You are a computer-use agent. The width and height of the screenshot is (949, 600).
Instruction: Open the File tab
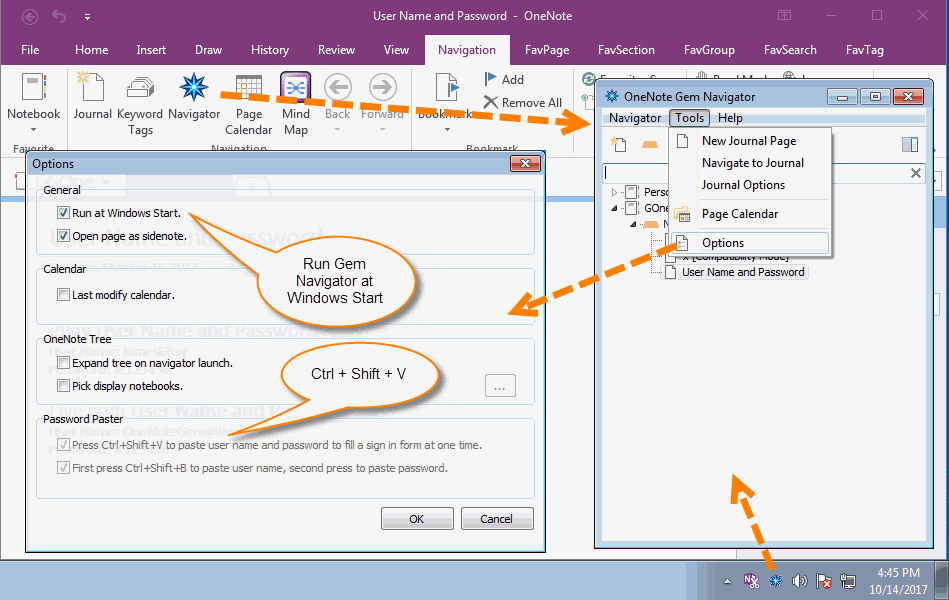[x=30, y=50]
